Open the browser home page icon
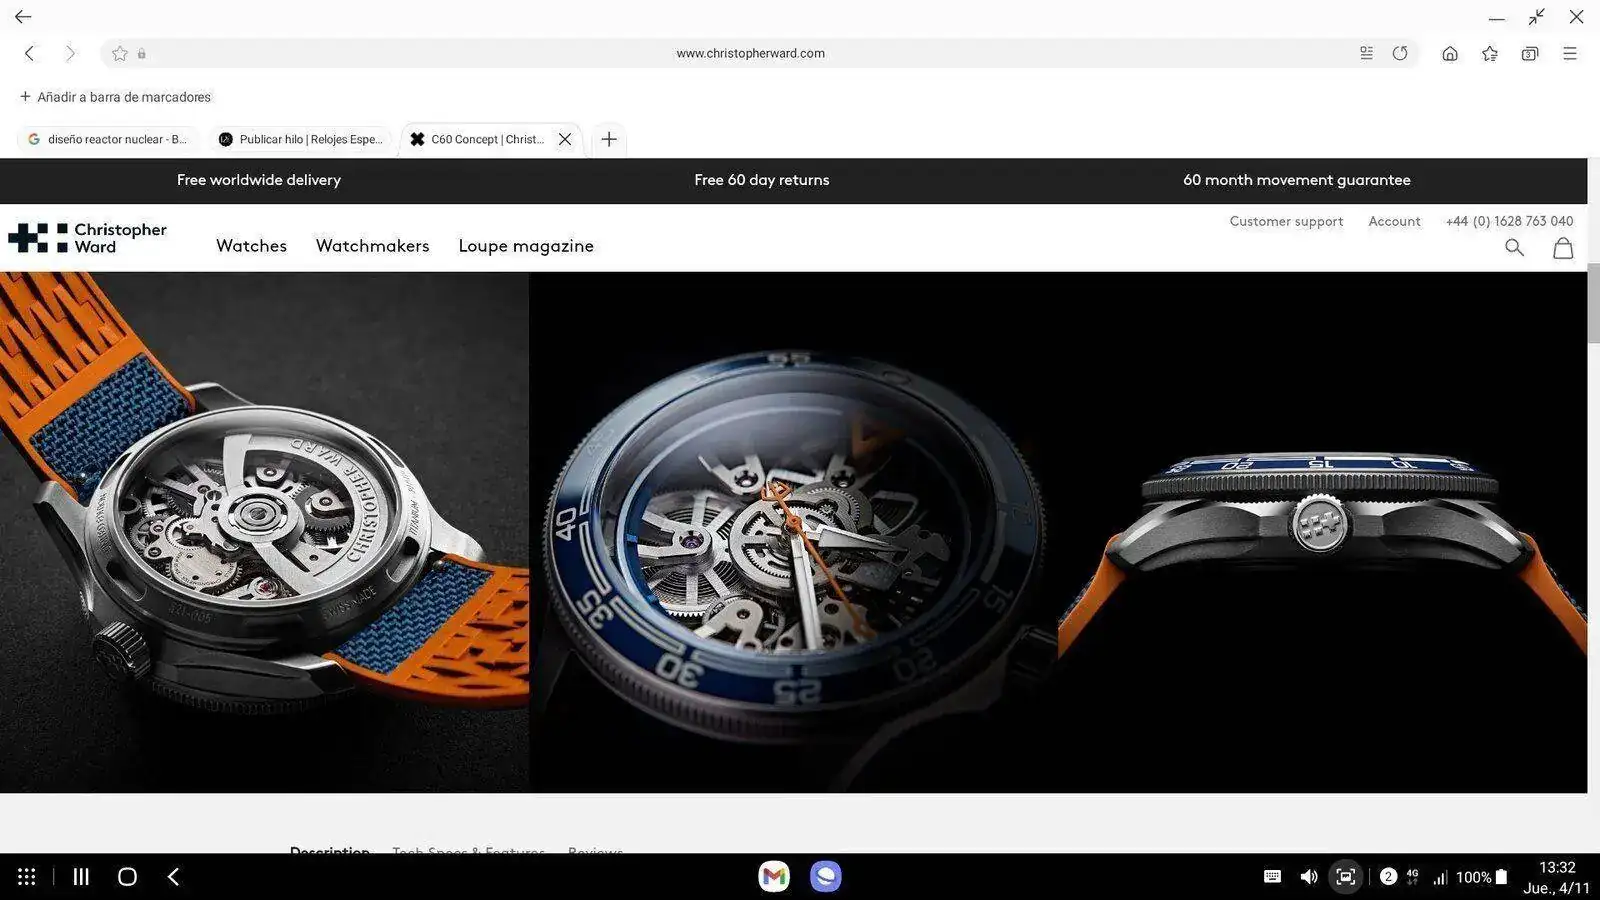1600x900 pixels. 1449,54
